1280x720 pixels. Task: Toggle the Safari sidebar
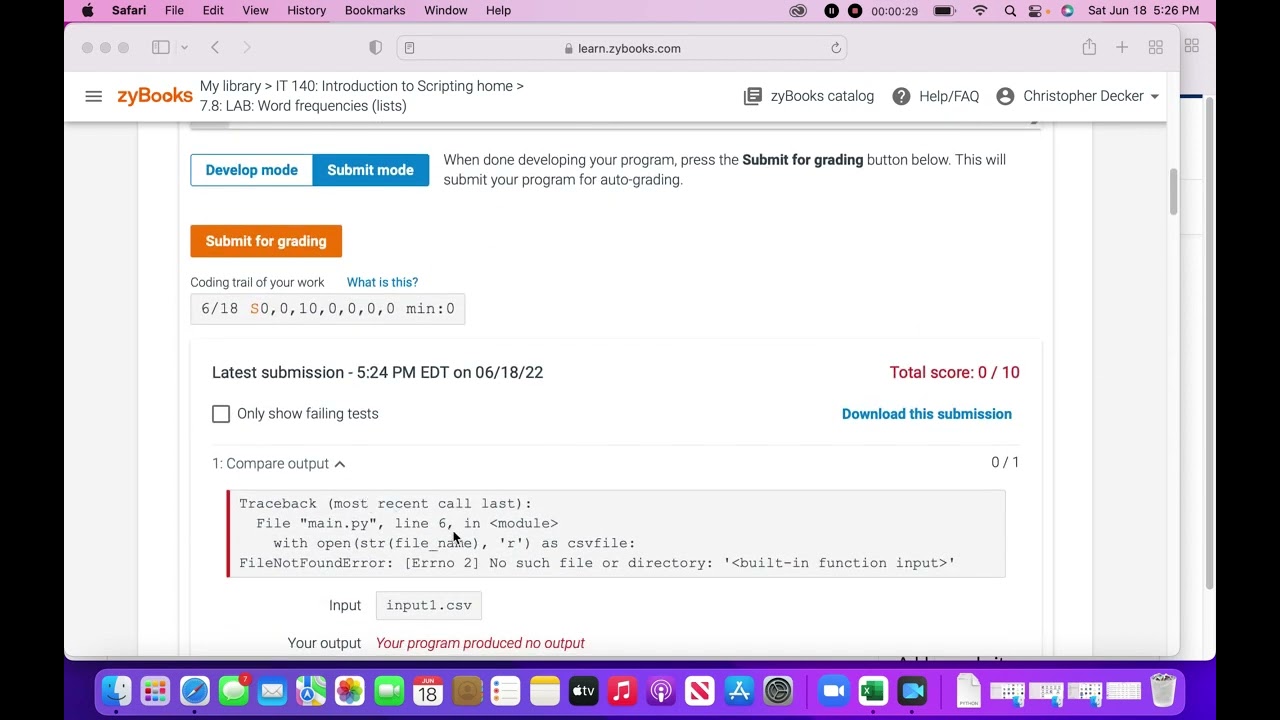[x=161, y=47]
